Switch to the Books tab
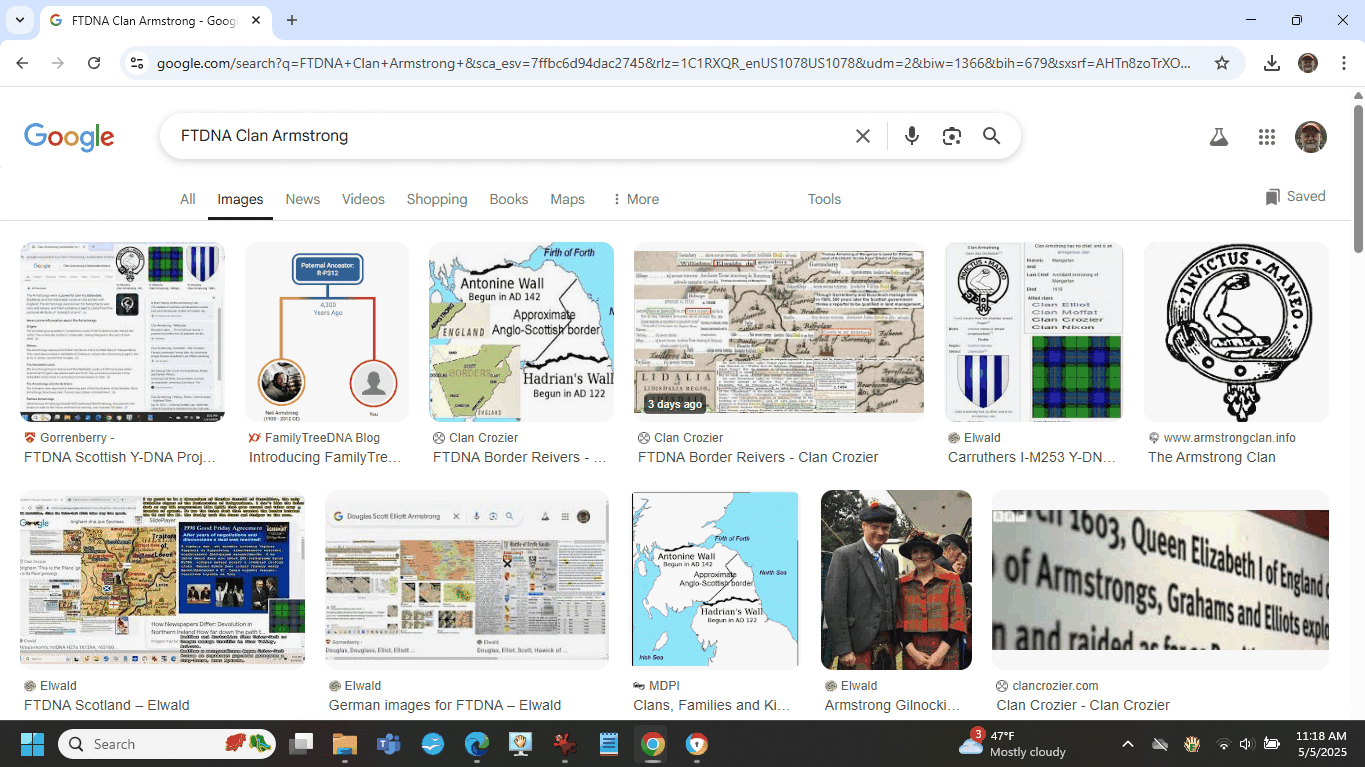Viewport: 1365px width, 767px height. 509,199
